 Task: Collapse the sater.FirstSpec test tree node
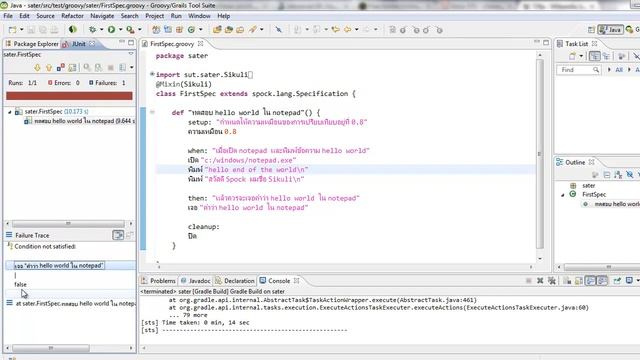click(x=10, y=111)
